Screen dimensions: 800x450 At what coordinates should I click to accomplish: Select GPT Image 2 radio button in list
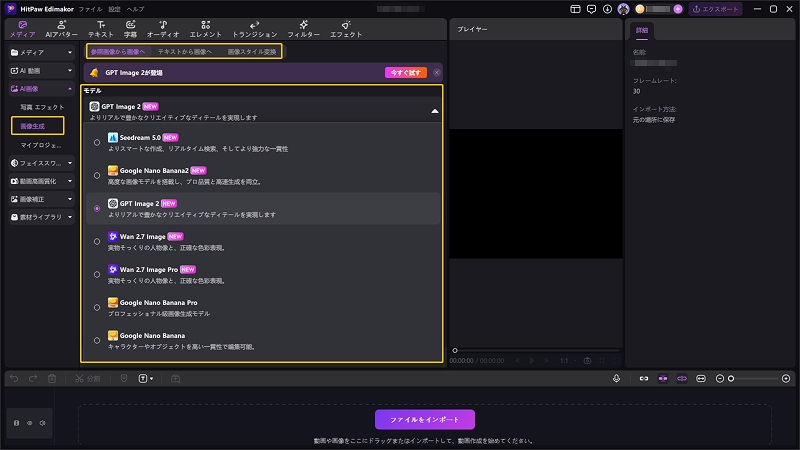97,208
